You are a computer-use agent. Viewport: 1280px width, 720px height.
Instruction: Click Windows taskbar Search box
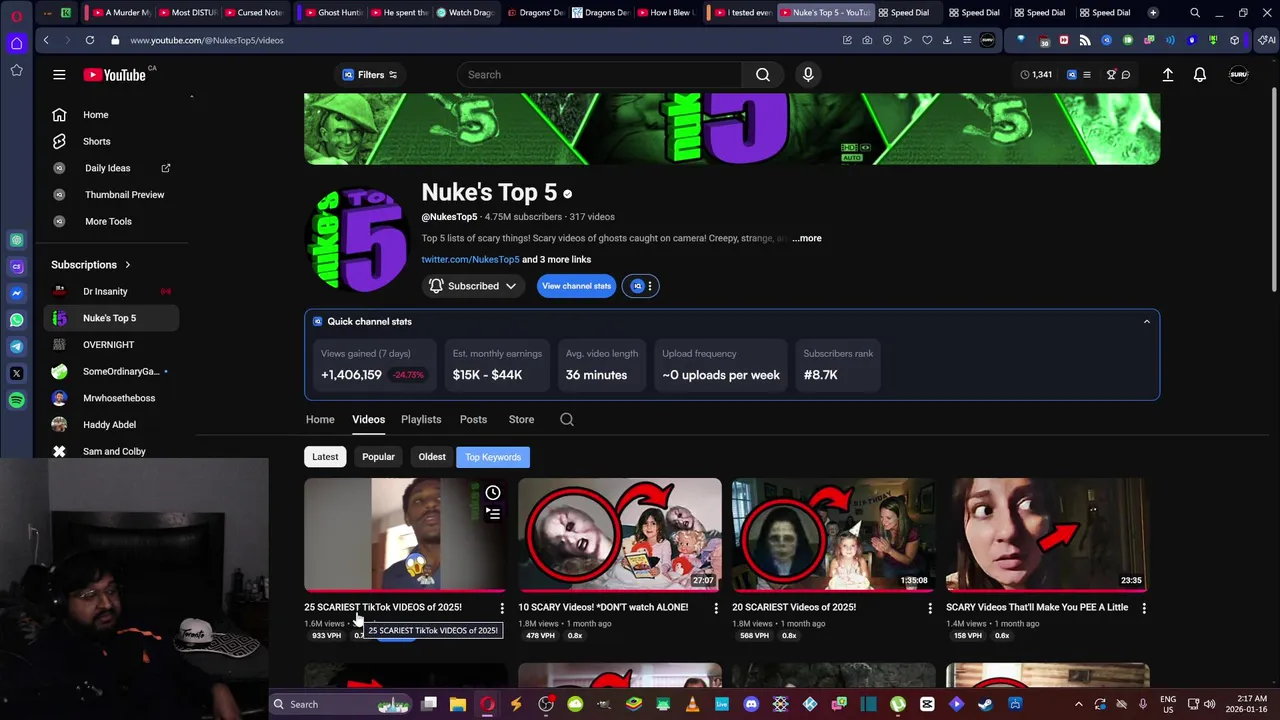[340, 704]
